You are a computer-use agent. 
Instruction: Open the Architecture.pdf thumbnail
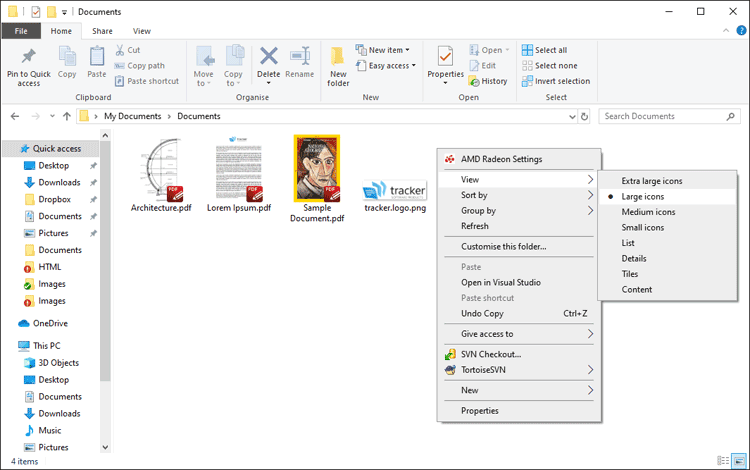[161, 169]
